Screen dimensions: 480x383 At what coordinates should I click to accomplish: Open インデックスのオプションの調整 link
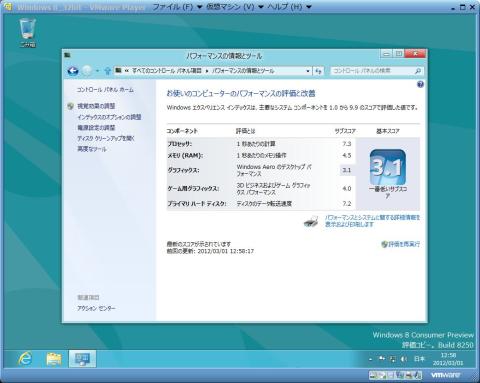(109, 117)
